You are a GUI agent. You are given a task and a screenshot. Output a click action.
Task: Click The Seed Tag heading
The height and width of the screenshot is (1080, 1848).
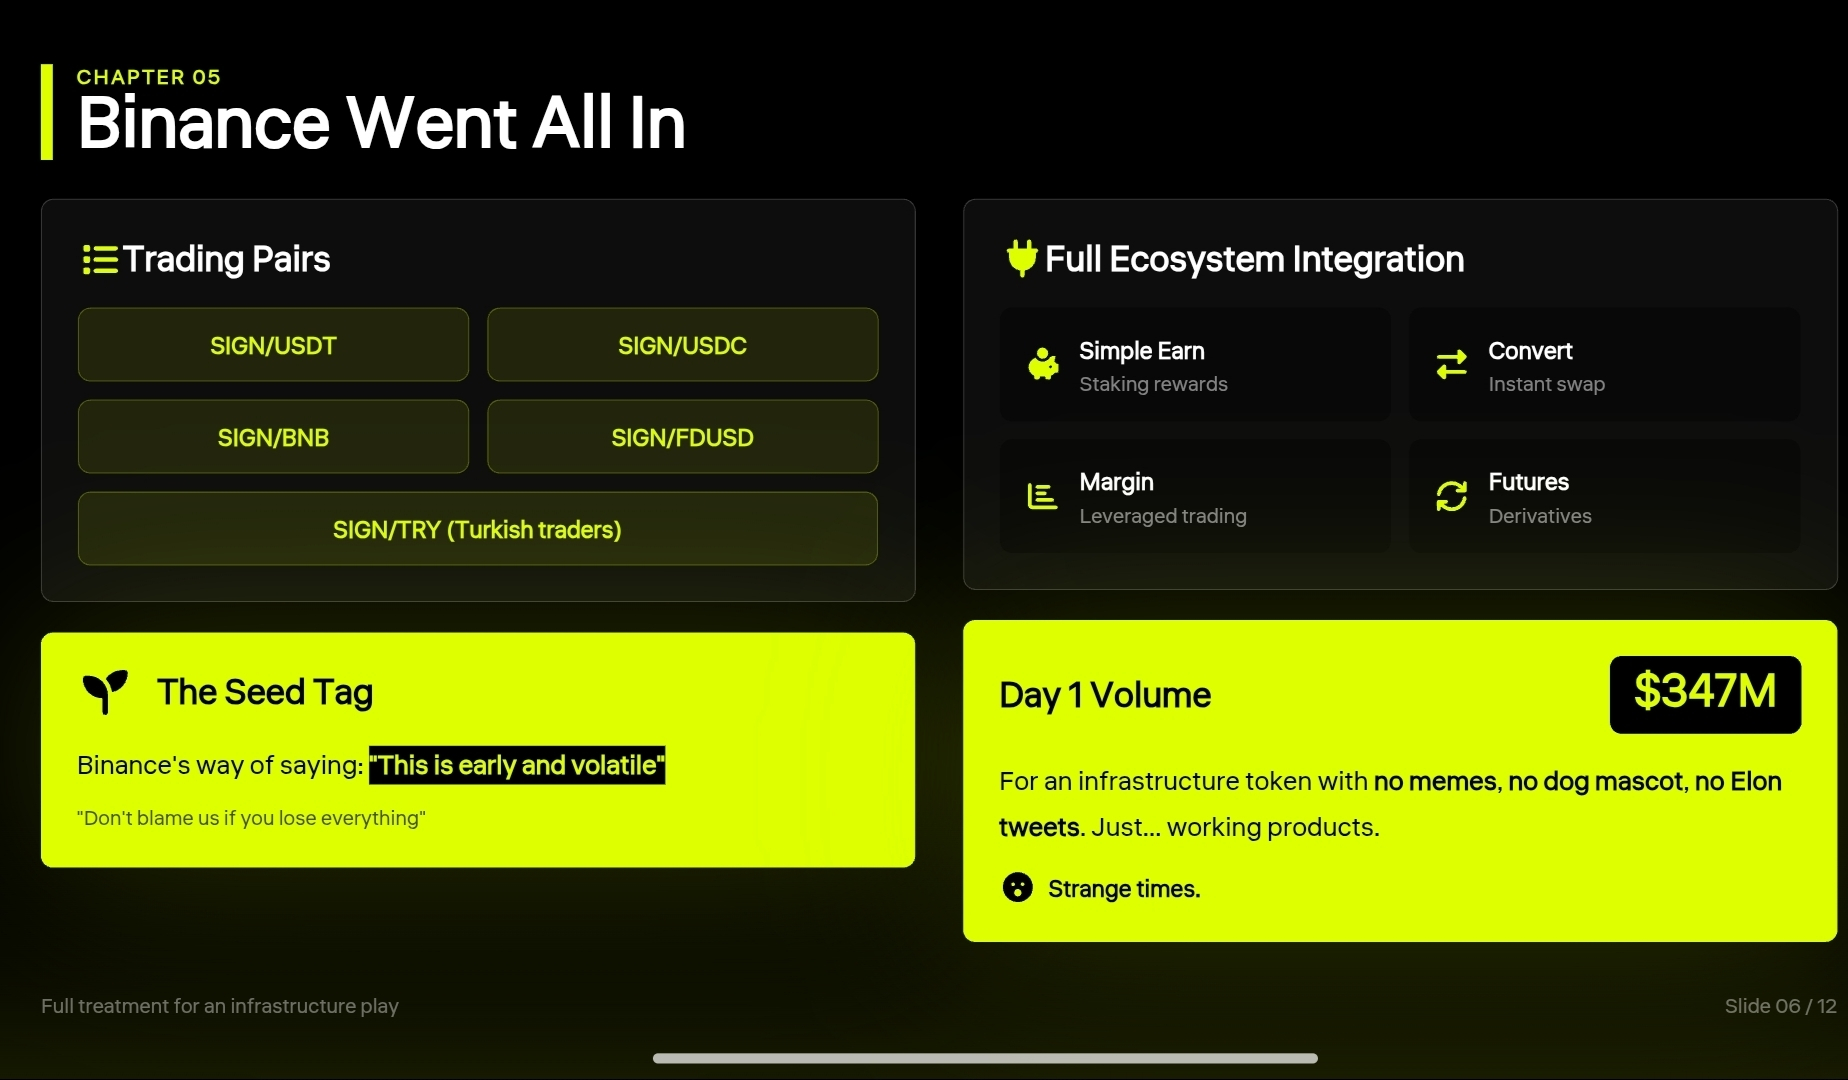[x=265, y=692]
